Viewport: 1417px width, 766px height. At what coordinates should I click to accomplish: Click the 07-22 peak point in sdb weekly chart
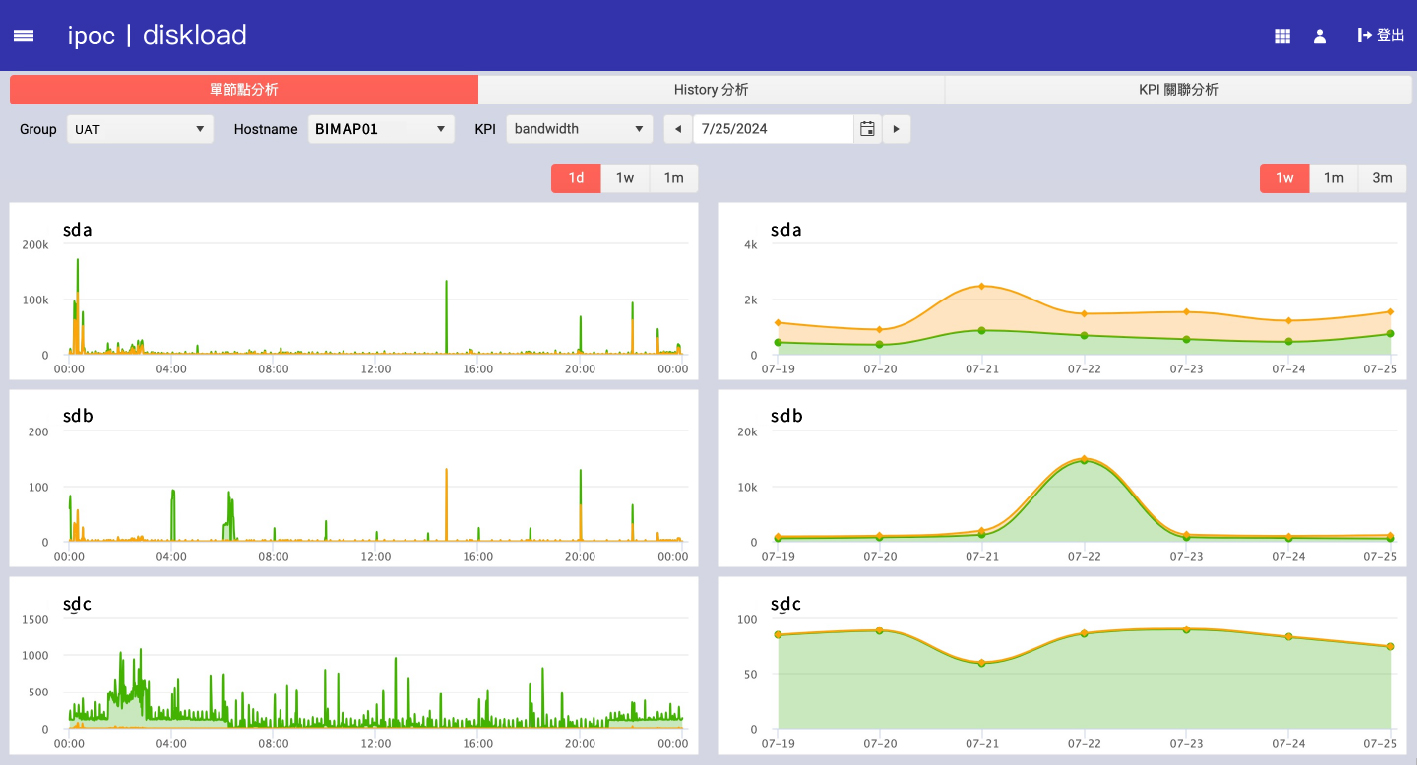click(x=1084, y=459)
